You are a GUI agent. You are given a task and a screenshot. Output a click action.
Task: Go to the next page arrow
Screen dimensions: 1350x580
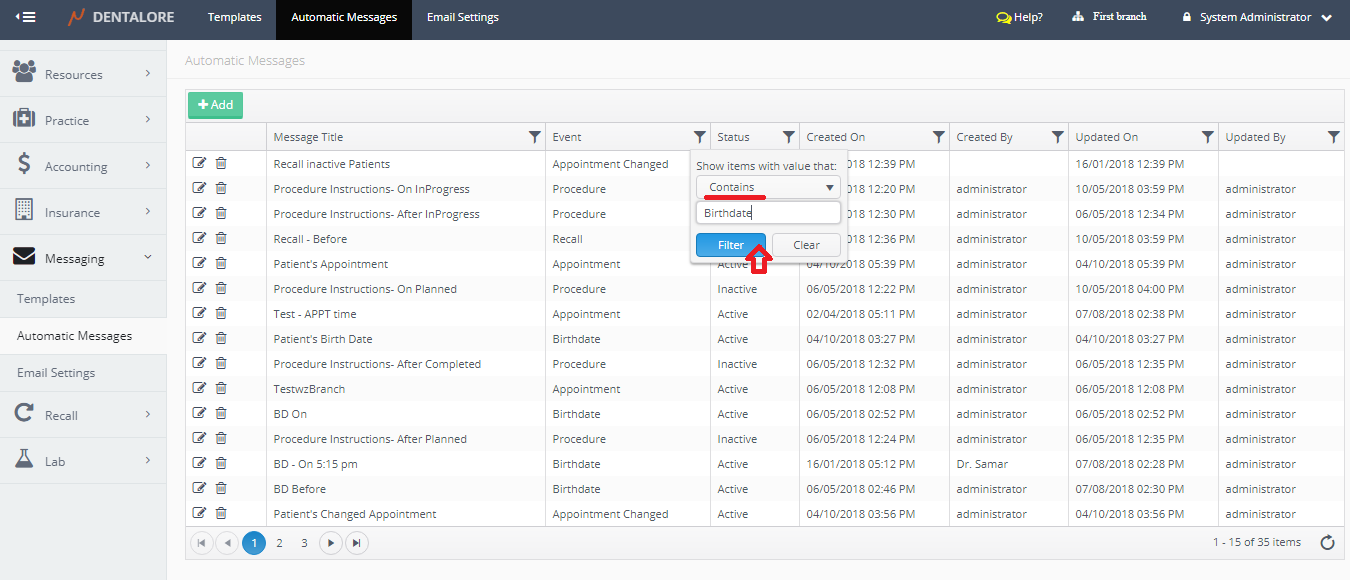point(331,543)
